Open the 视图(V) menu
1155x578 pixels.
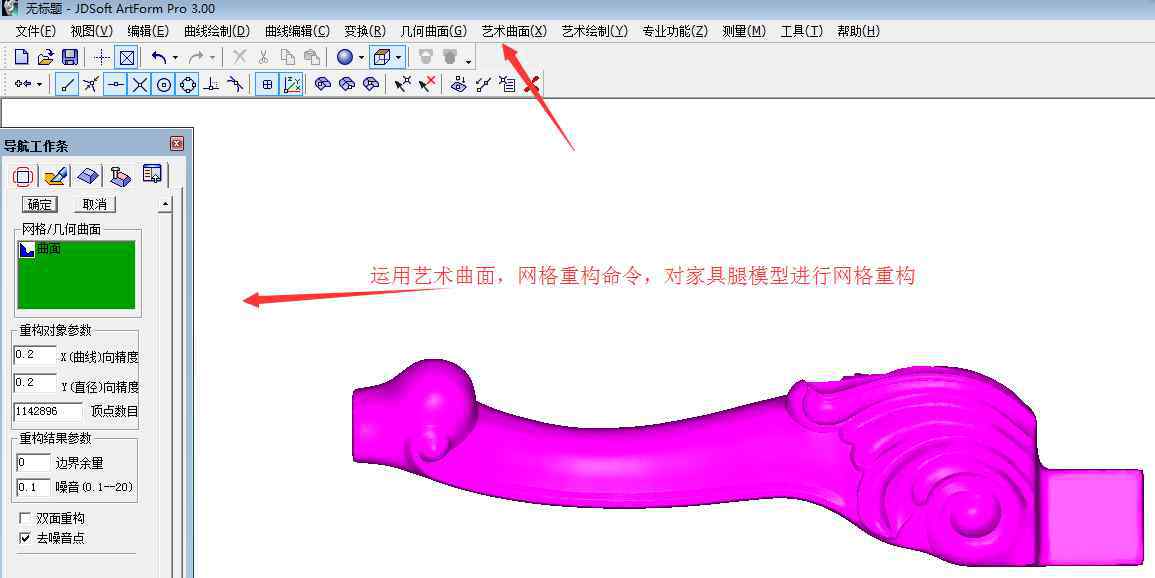[x=91, y=31]
